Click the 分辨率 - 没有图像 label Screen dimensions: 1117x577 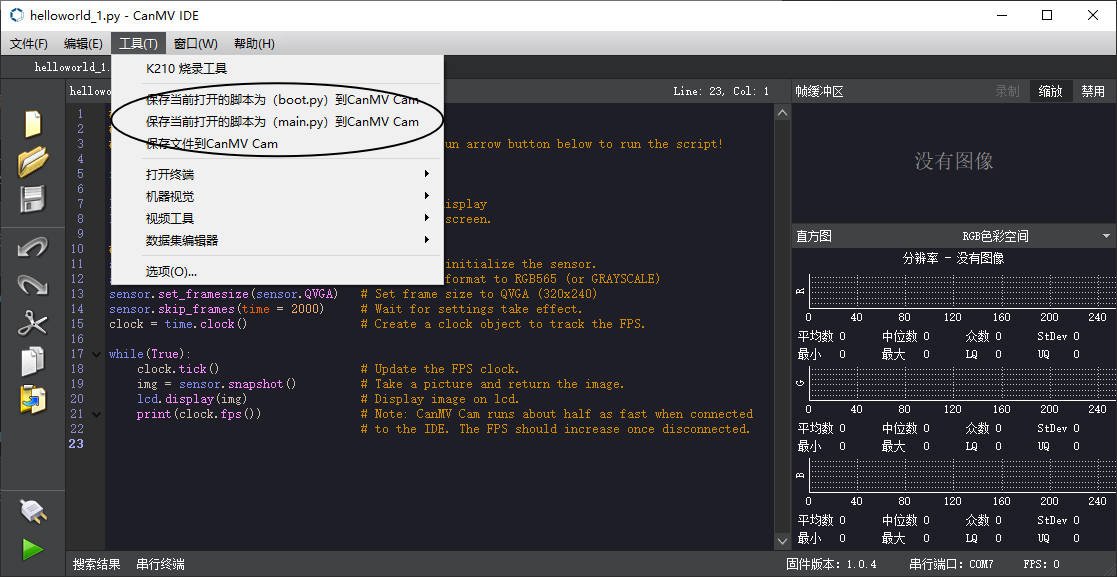click(x=953, y=258)
